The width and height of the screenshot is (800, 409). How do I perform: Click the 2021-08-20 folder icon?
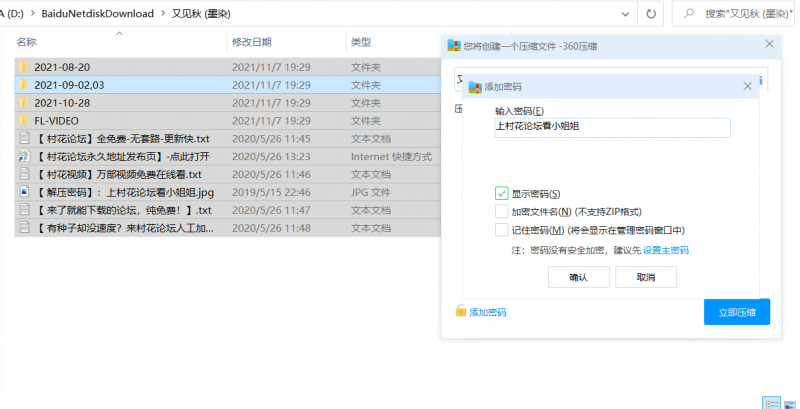(x=23, y=66)
